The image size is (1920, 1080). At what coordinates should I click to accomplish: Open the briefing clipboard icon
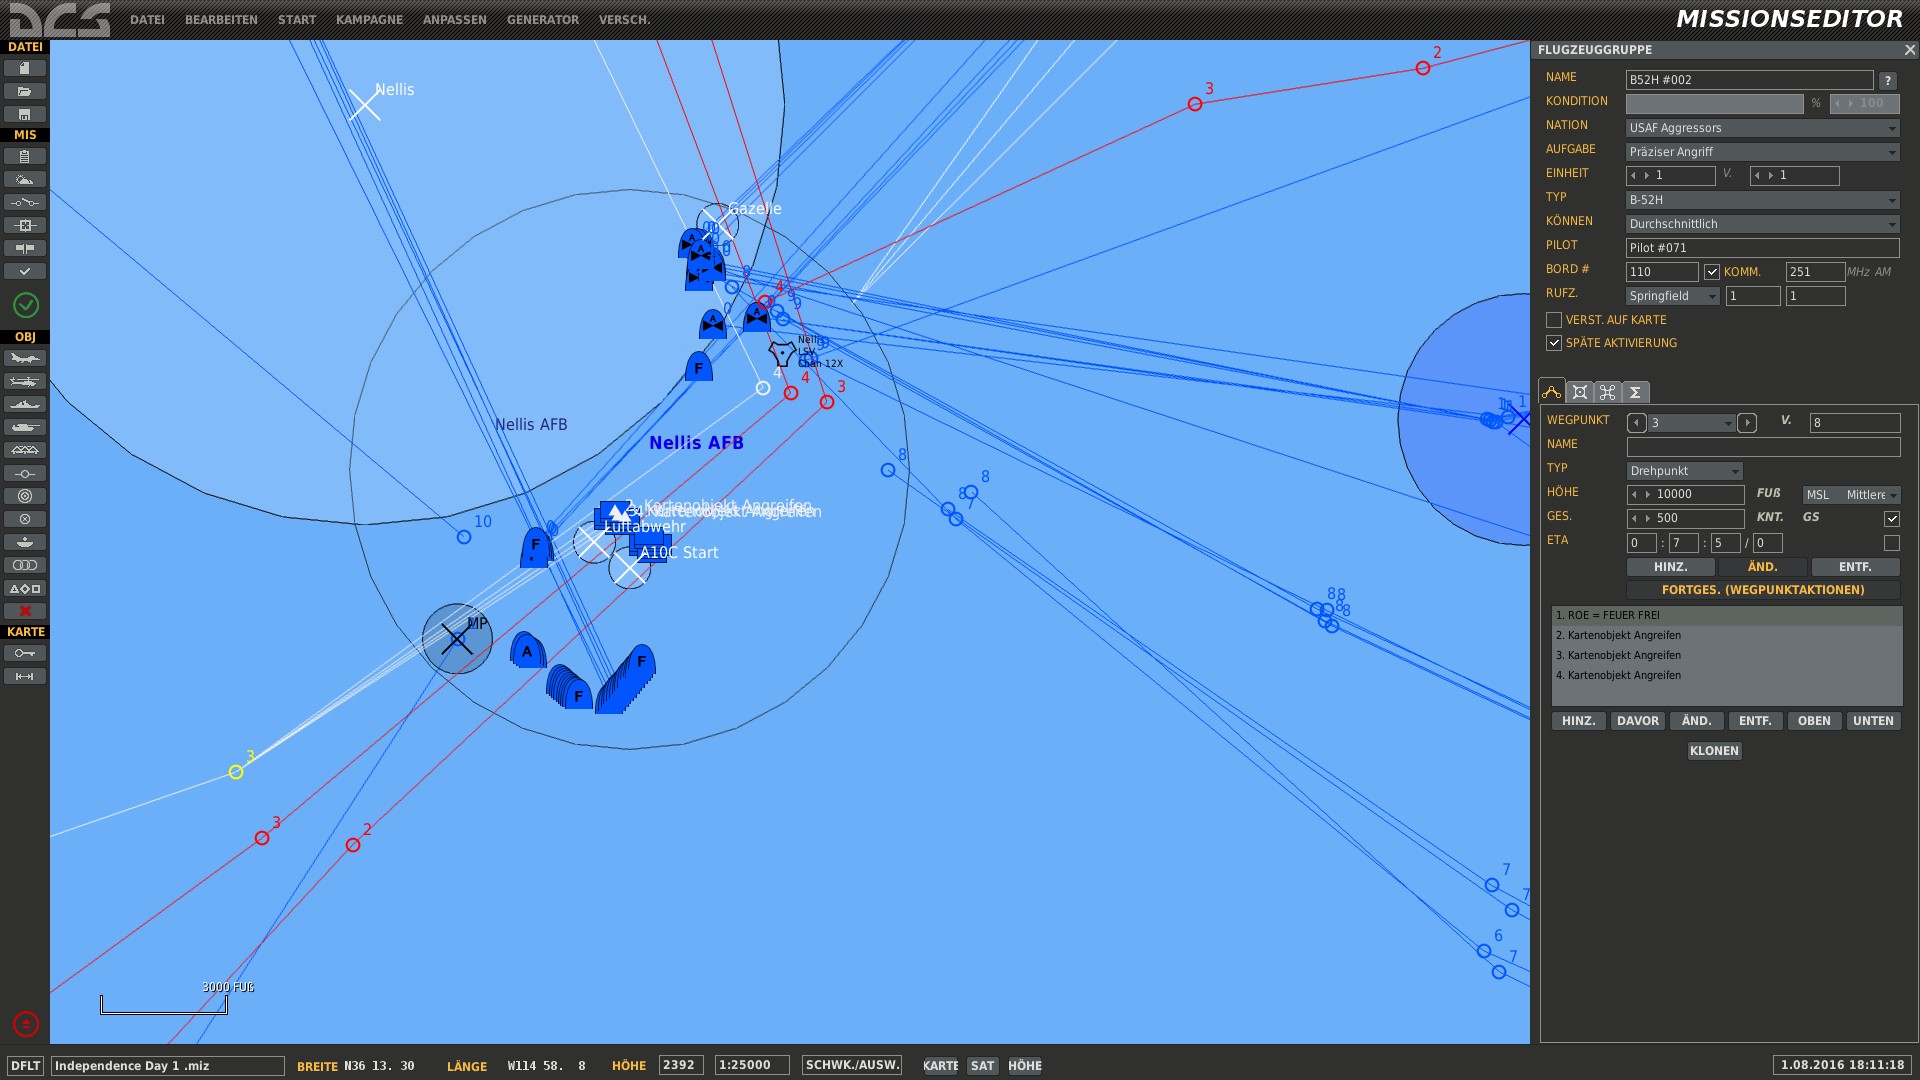point(25,156)
